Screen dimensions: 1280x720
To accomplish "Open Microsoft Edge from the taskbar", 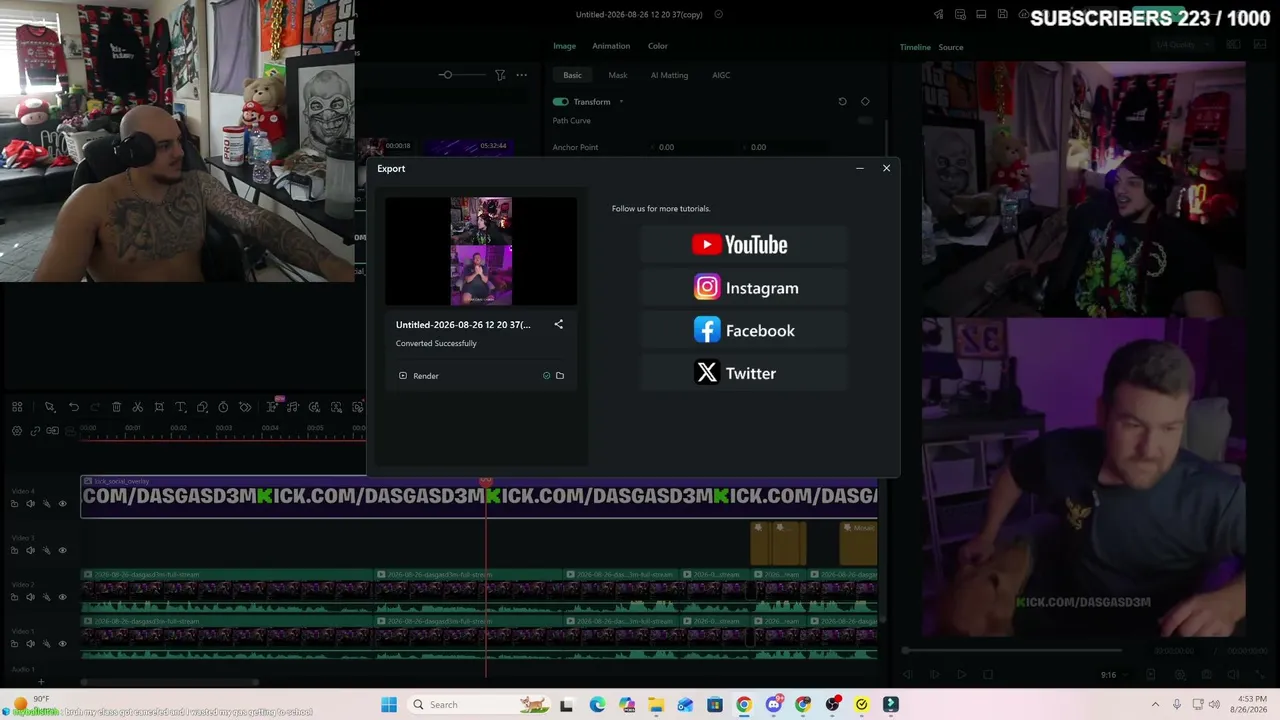I will 597,705.
